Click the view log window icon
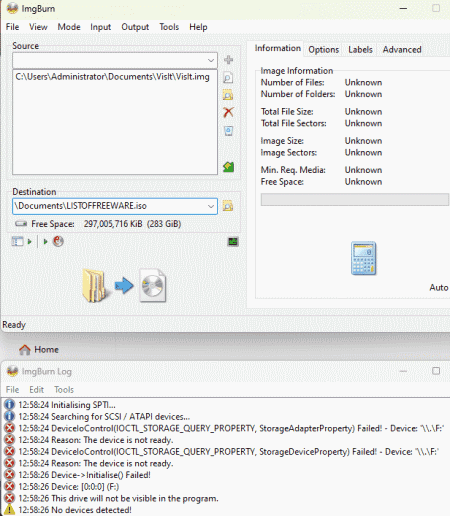The height and width of the screenshot is (516, 450). point(233,242)
